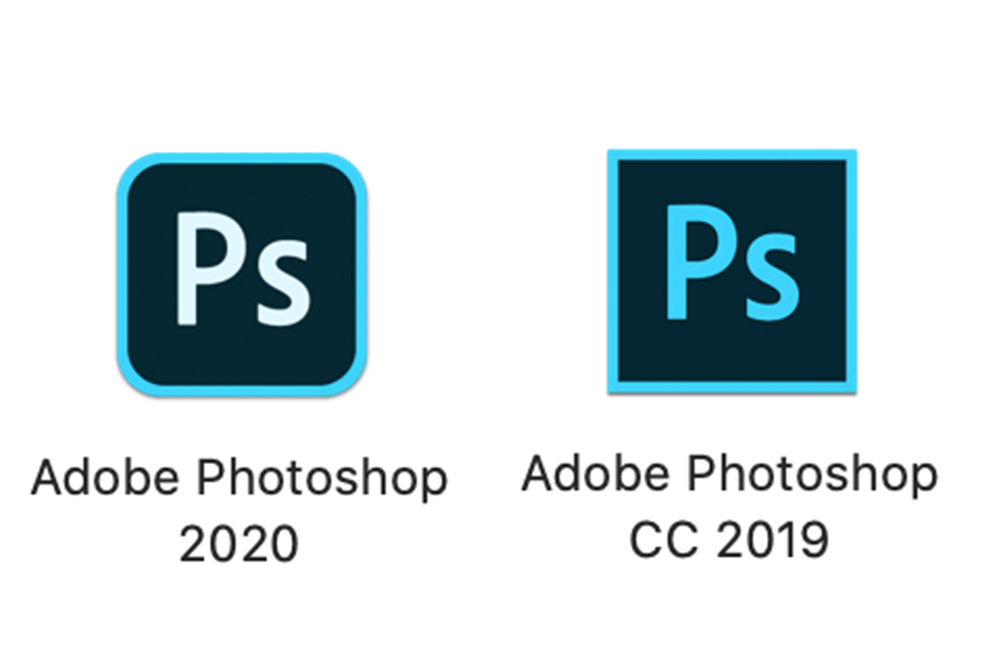Click cyan border of square Photoshop icon

coord(732,154)
